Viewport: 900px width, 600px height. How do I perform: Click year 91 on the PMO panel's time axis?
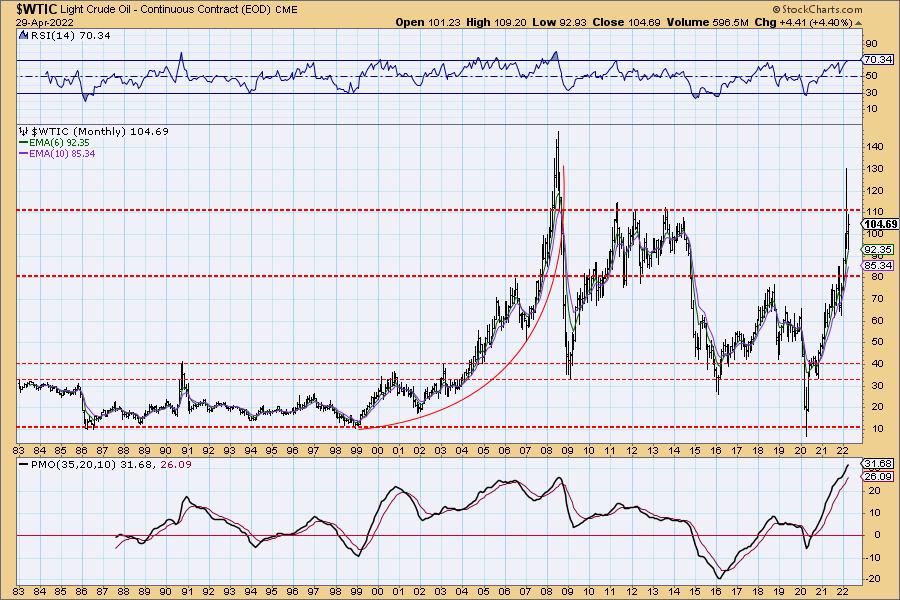187,592
